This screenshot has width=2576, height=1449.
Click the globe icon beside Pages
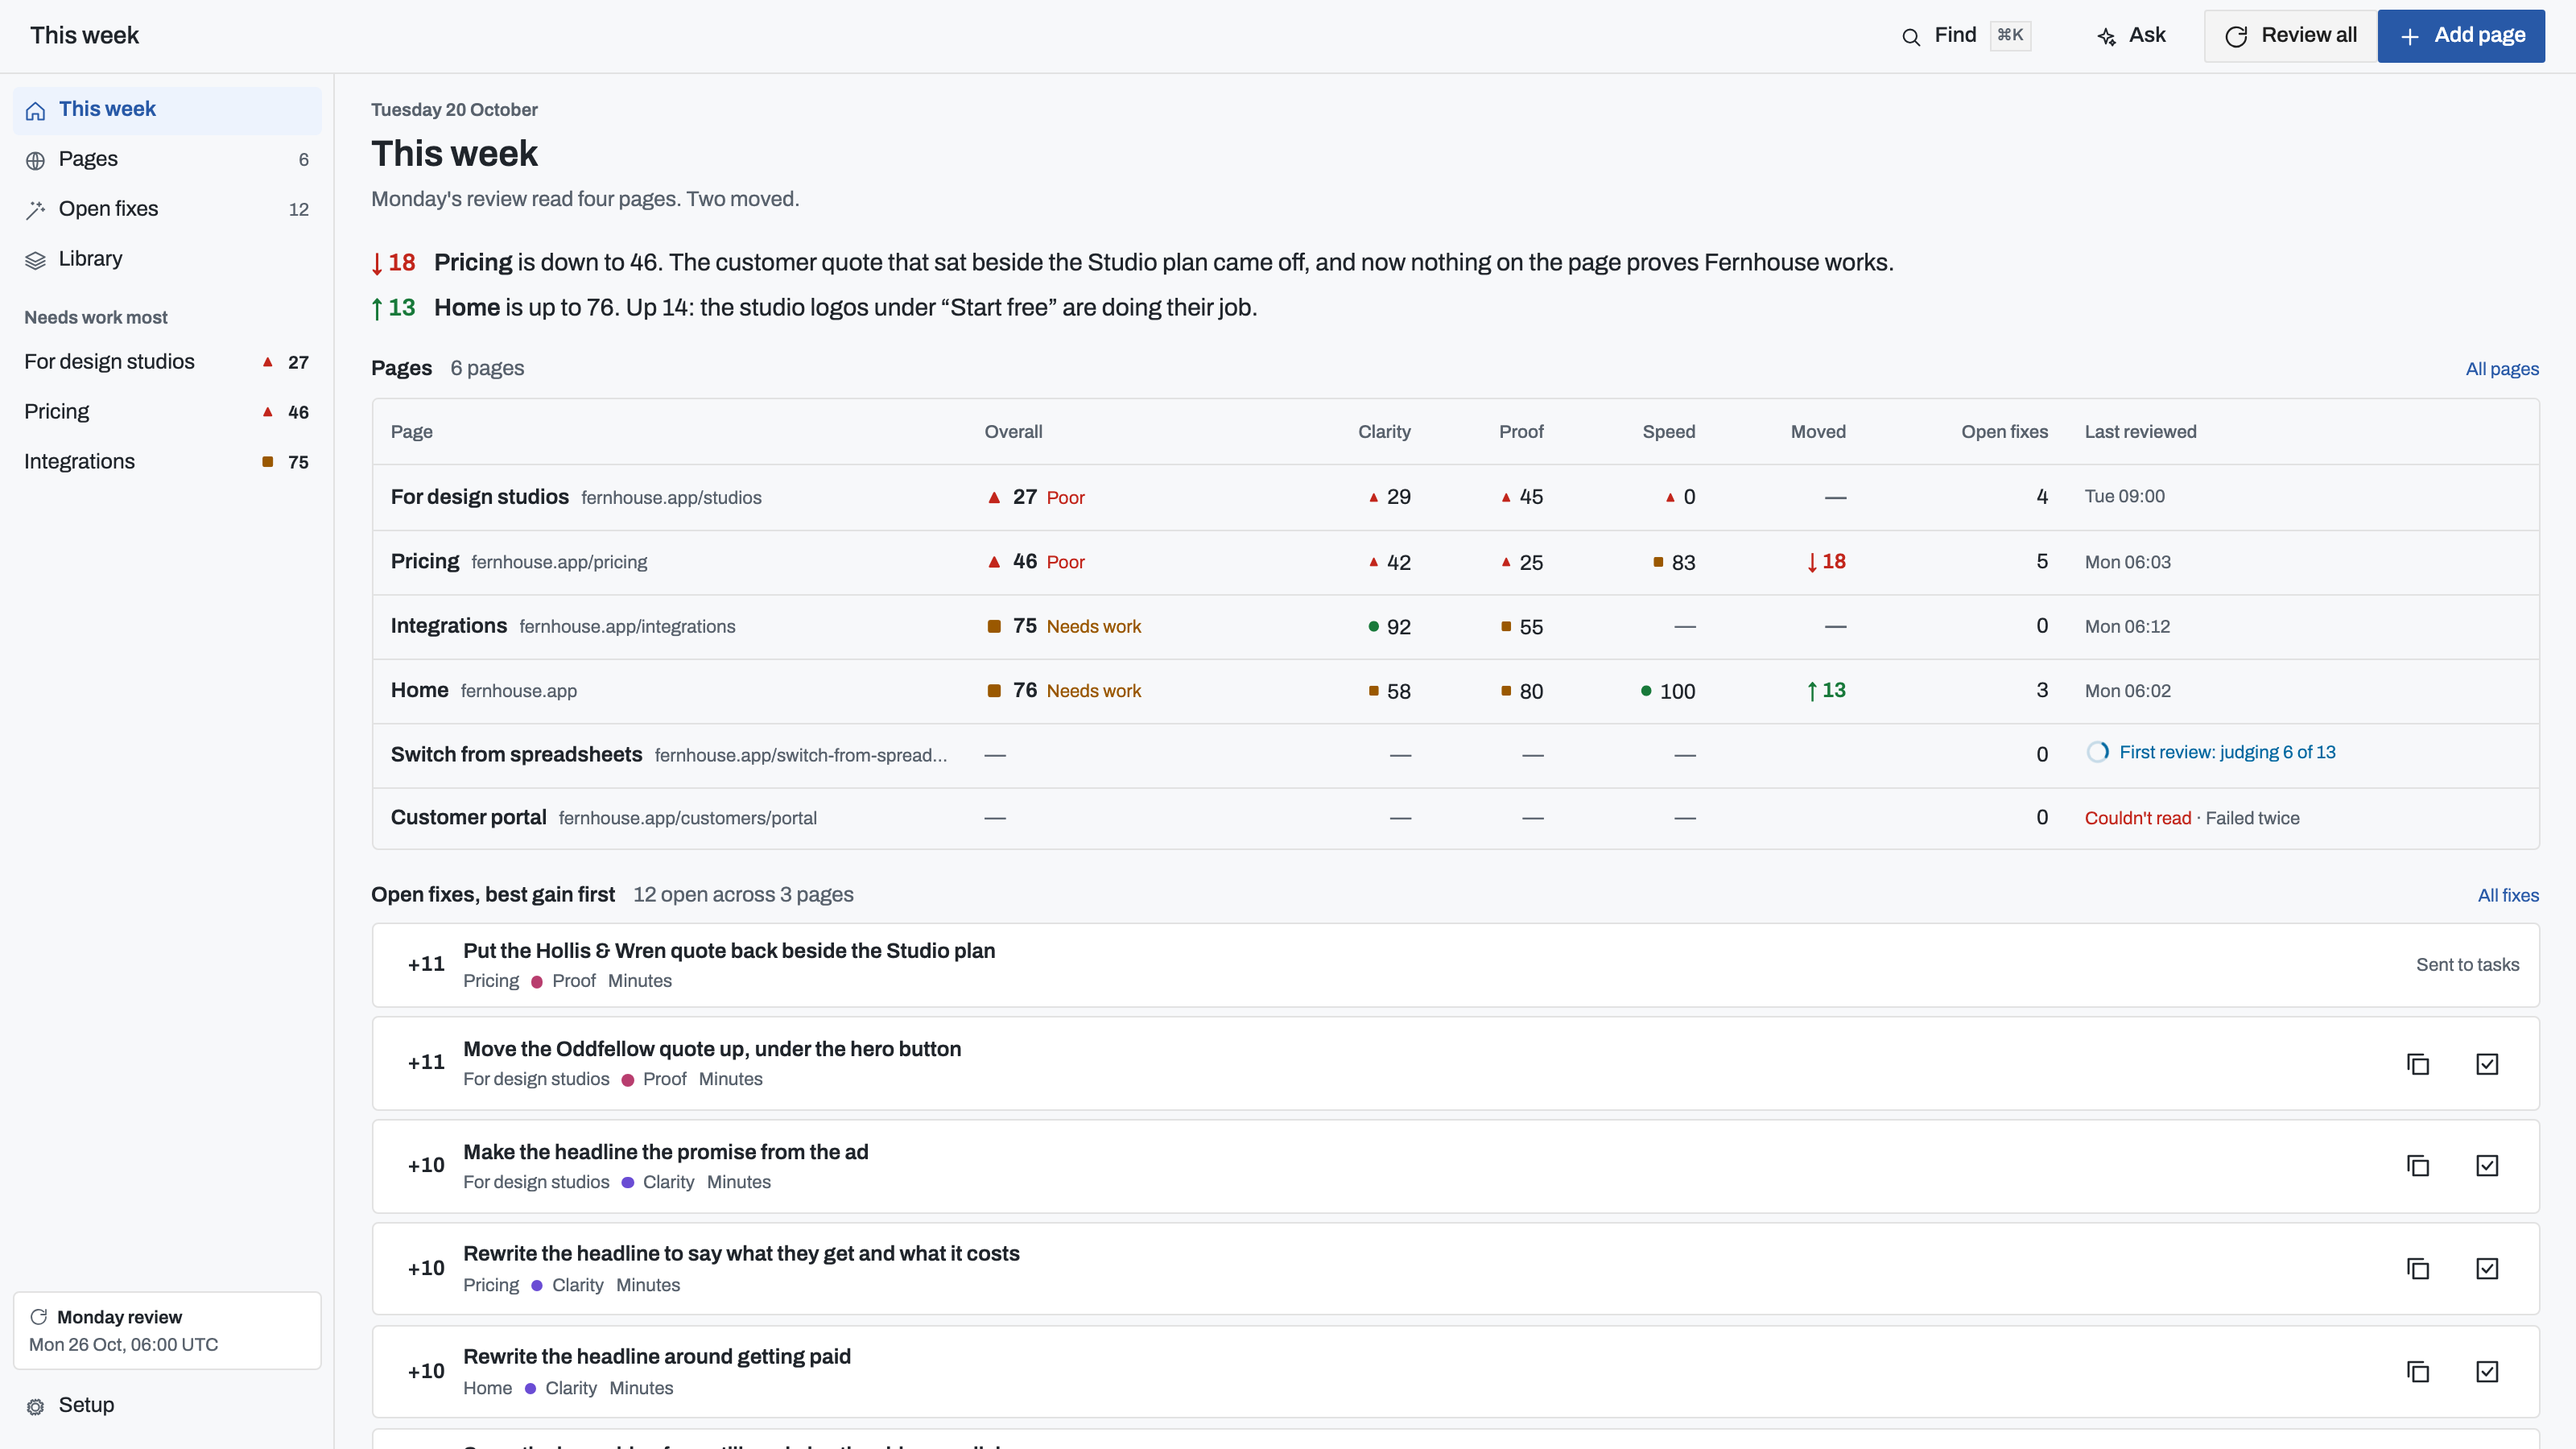(36, 160)
